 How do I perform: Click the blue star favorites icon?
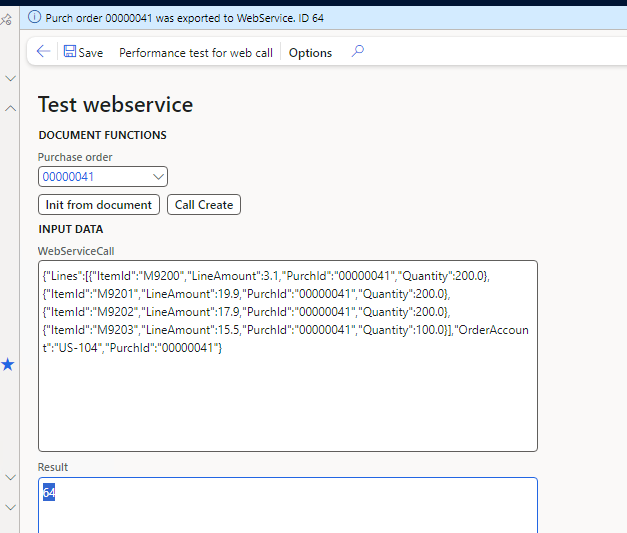coord(8,364)
